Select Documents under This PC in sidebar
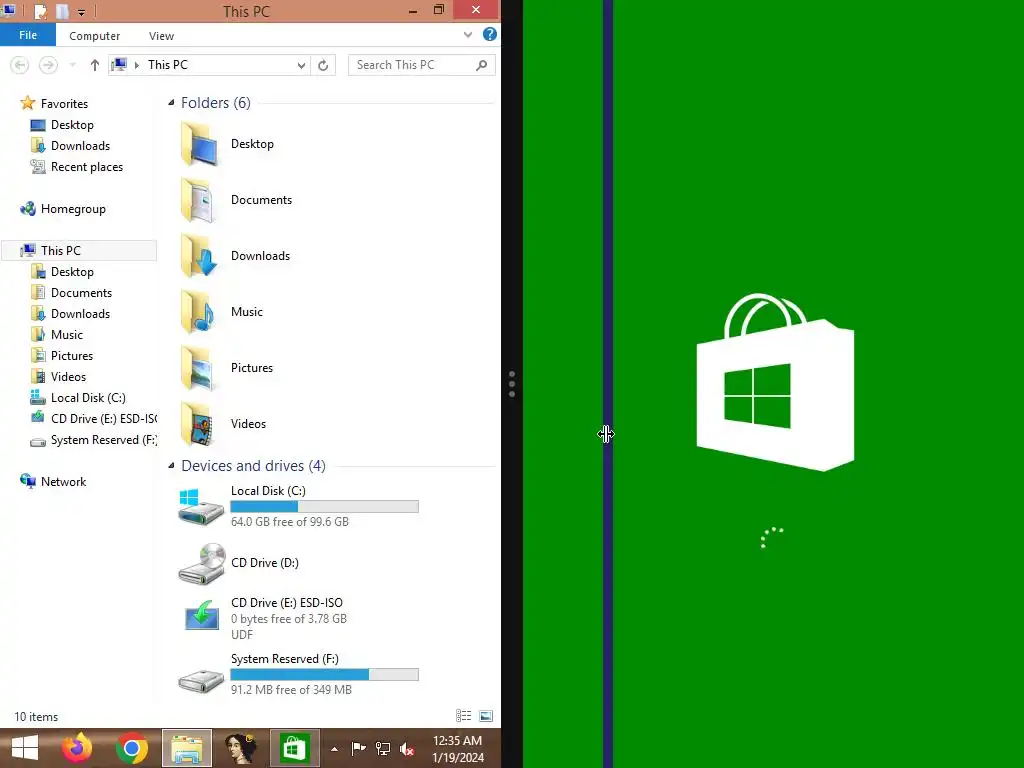 81,293
